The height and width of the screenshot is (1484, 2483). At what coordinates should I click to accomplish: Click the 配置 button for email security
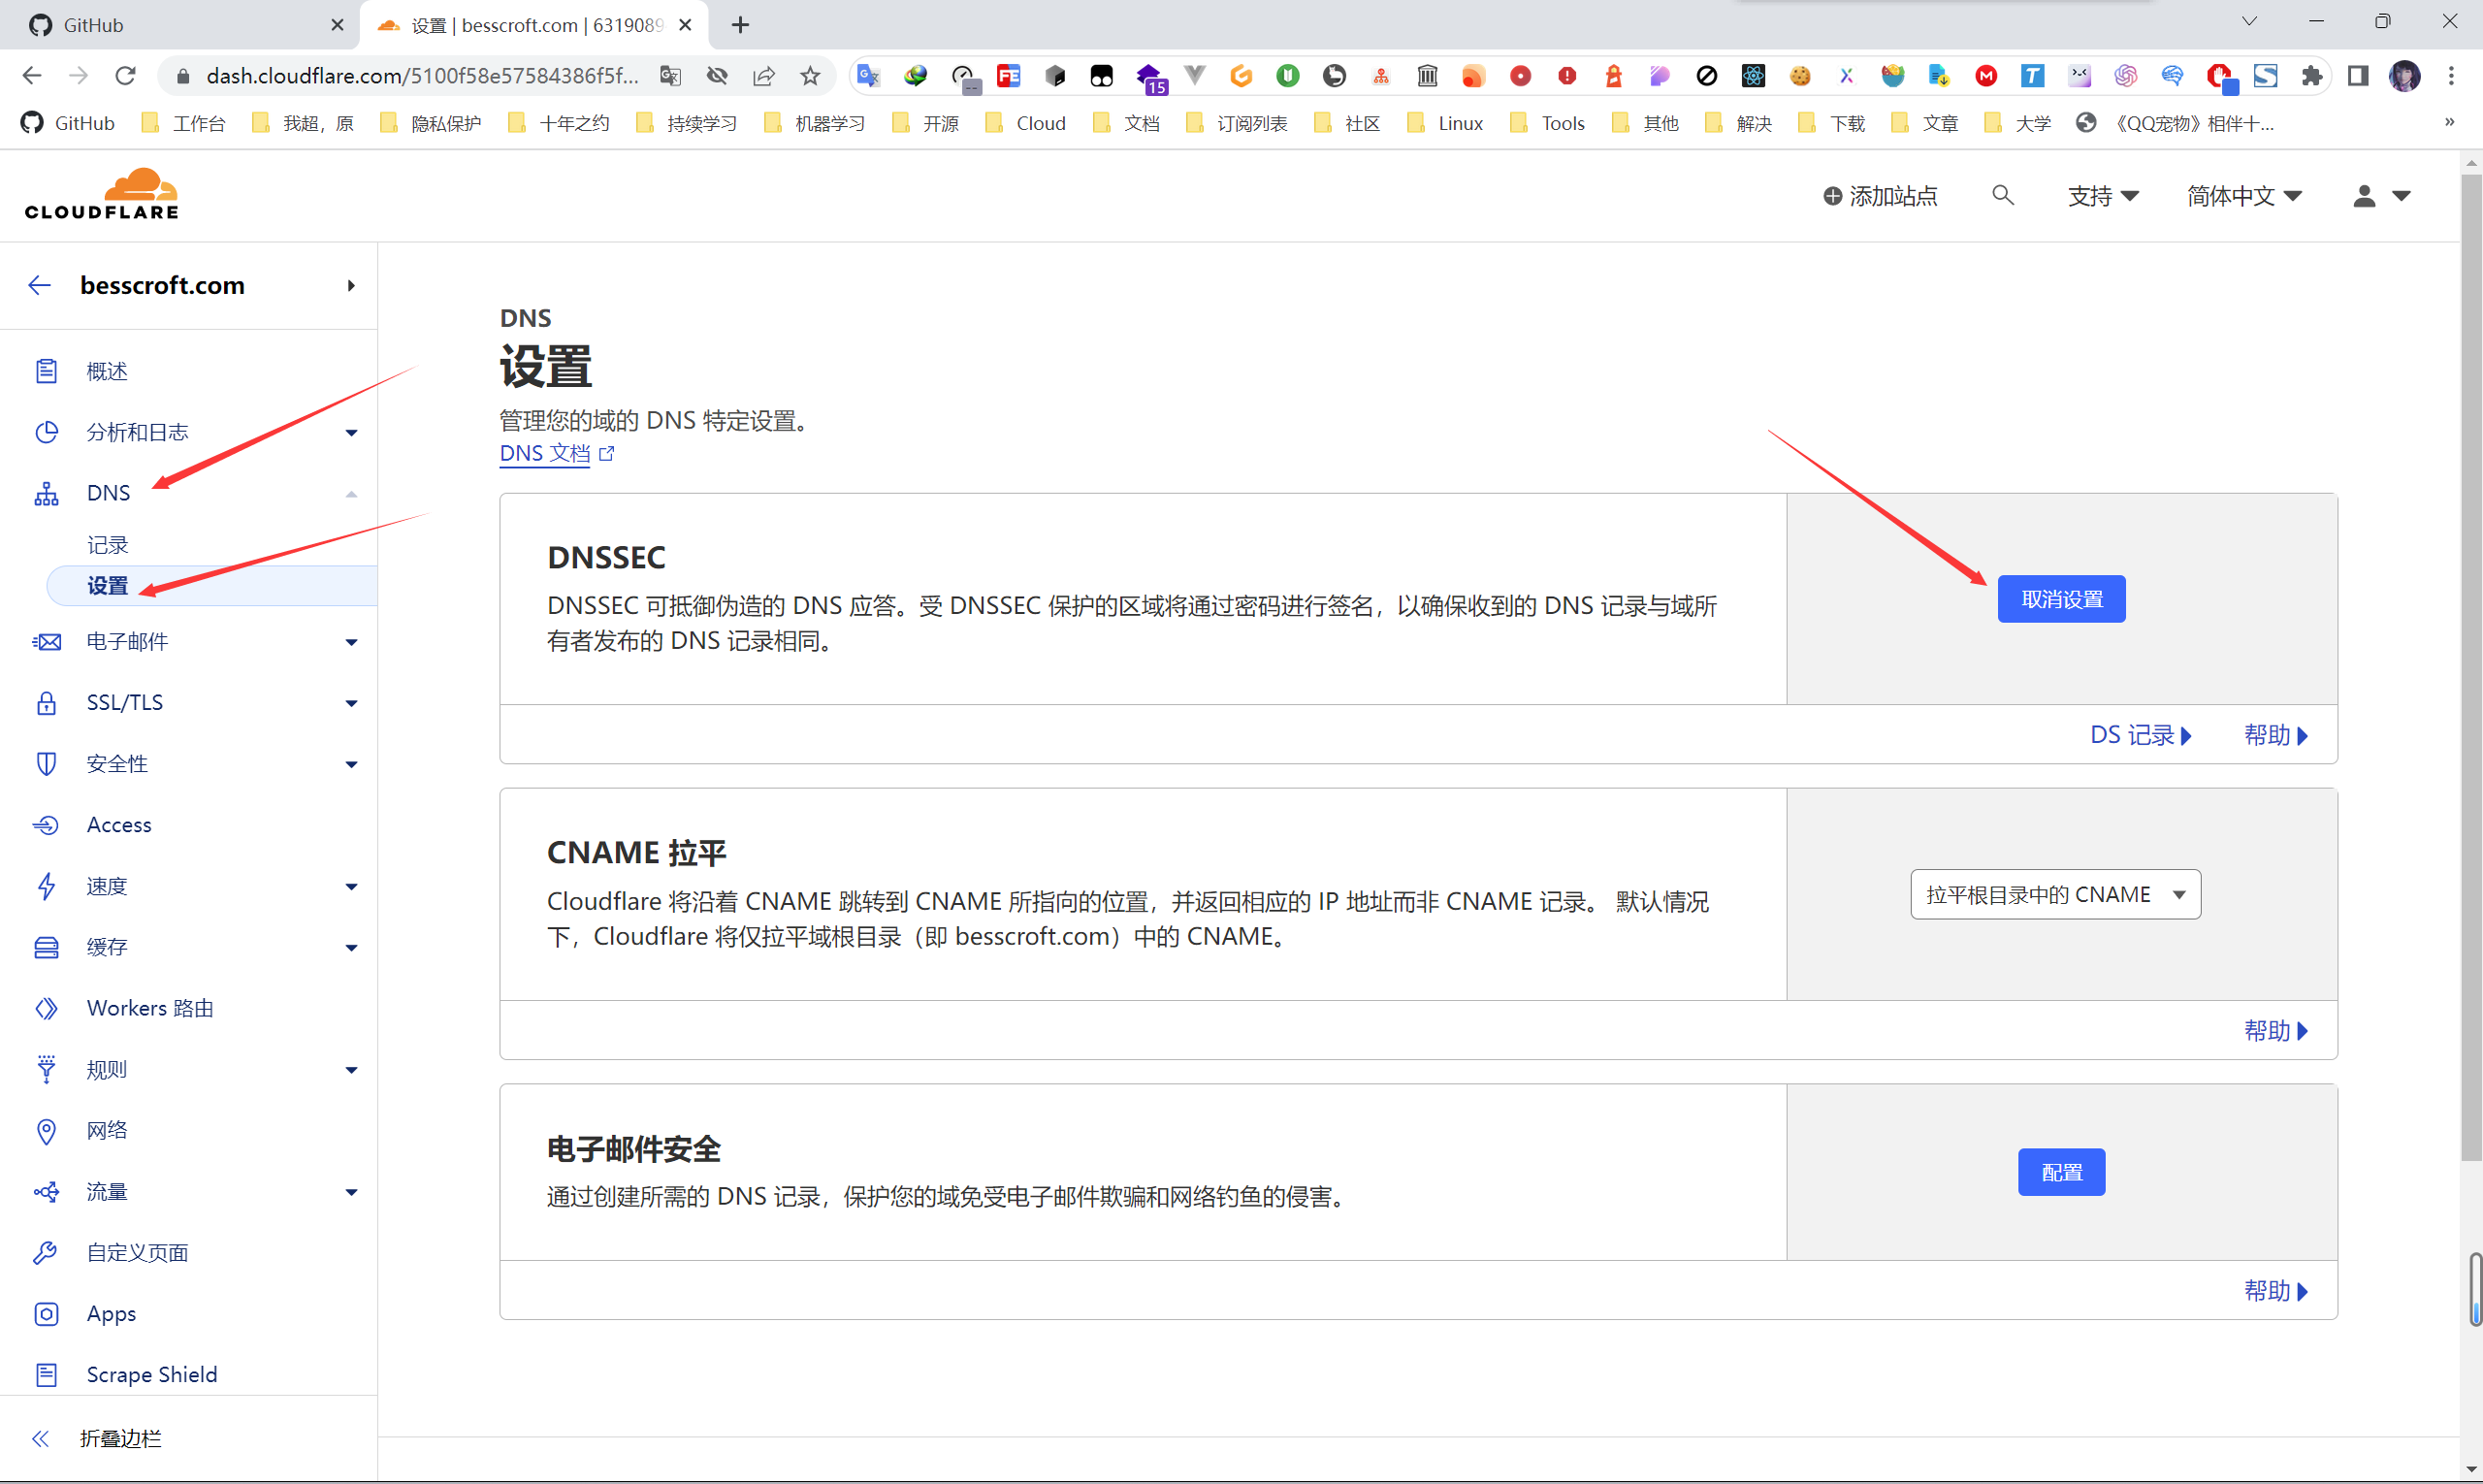(2061, 1172)
